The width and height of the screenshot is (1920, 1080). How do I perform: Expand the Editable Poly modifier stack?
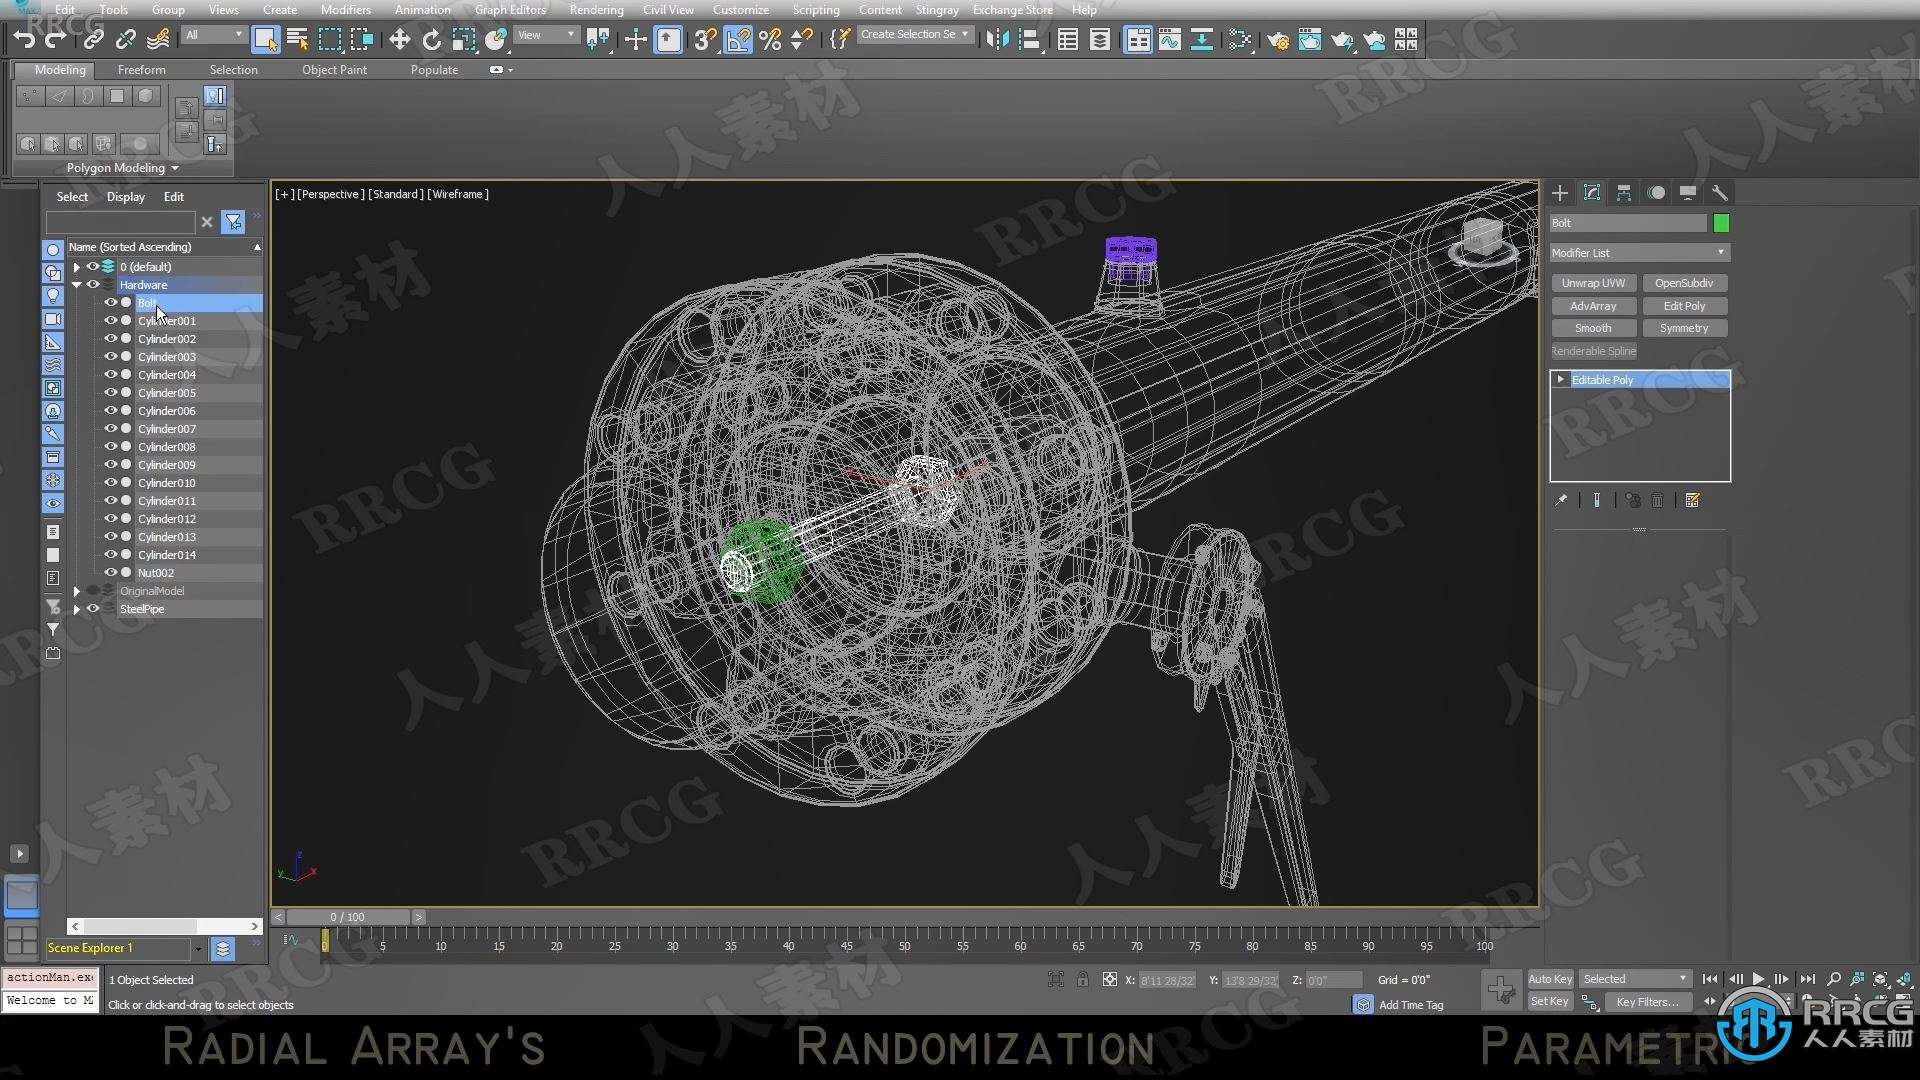pyautogui.click(x=1563, y=380)
